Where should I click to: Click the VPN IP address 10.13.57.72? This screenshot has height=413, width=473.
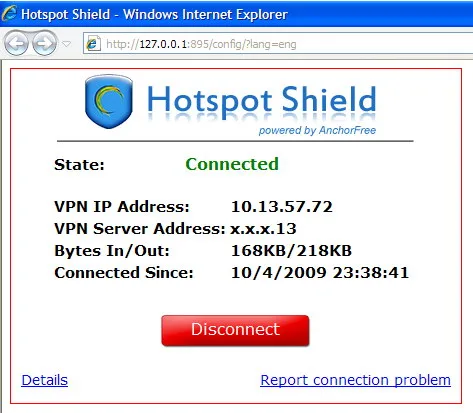tap(282, 207)
